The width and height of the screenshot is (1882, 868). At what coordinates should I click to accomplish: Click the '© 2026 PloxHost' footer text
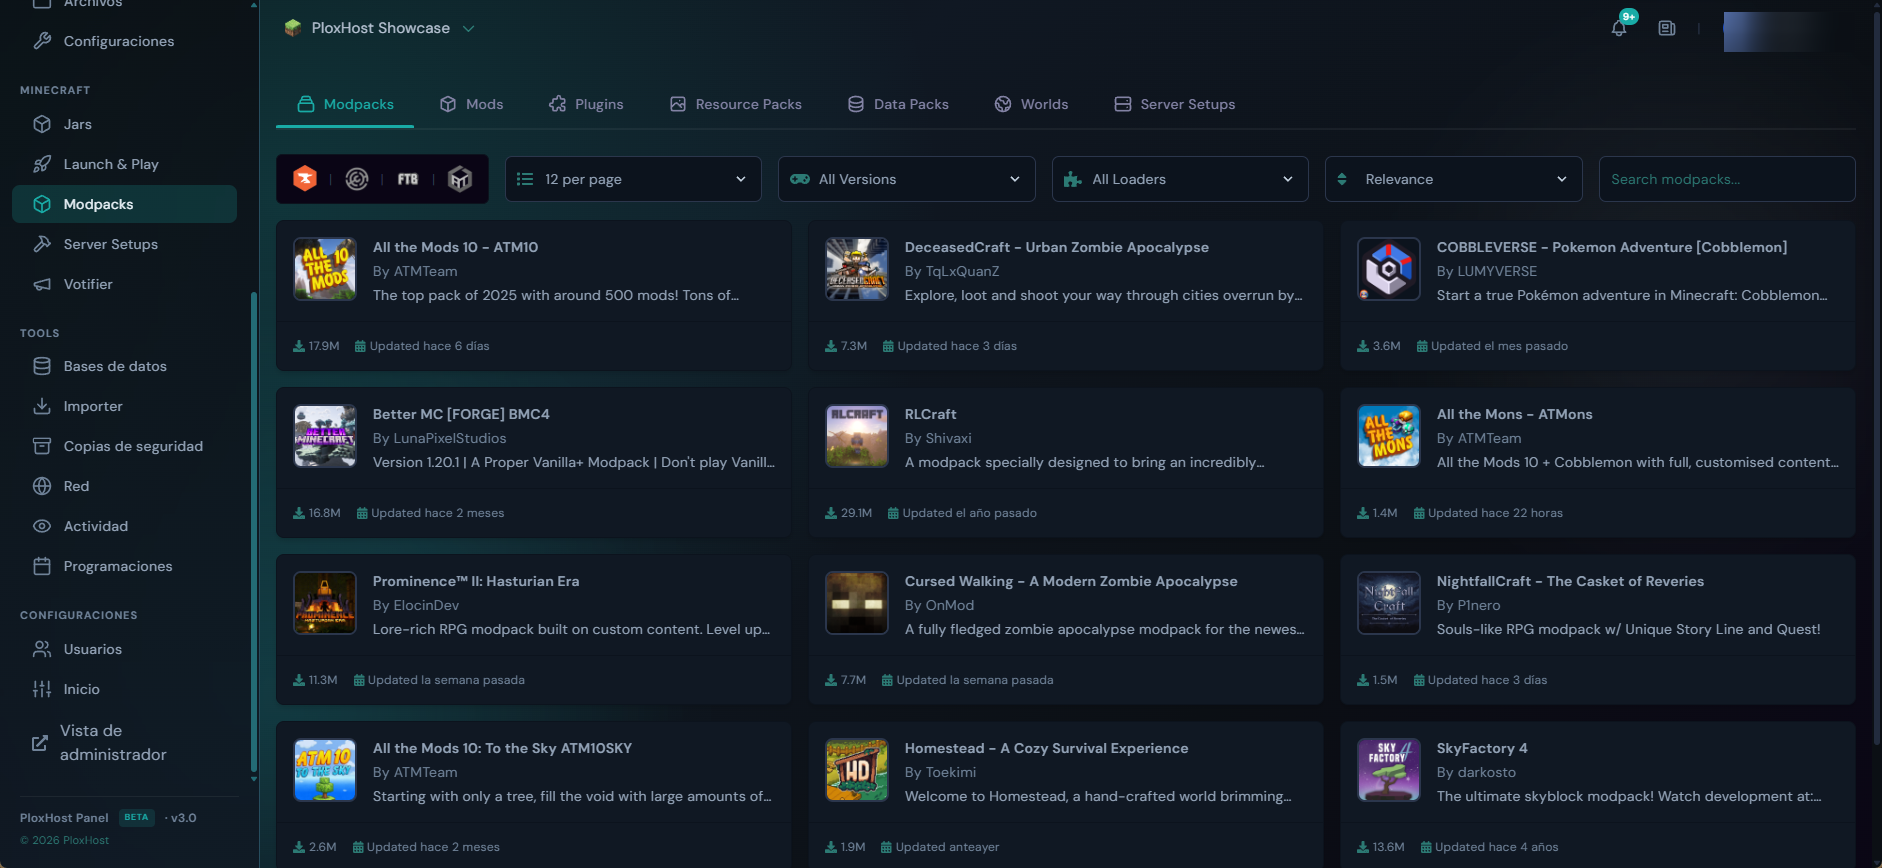pos(65,840)
